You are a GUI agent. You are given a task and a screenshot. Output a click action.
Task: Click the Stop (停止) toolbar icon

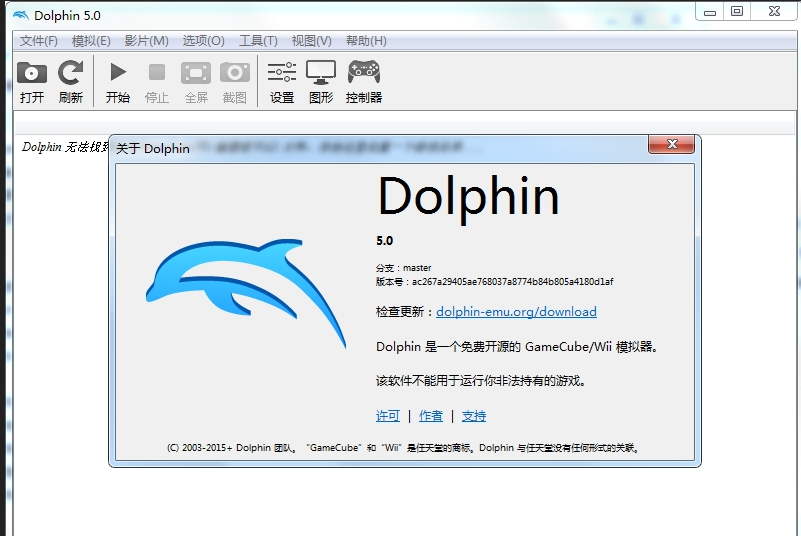tap(157, 82)
